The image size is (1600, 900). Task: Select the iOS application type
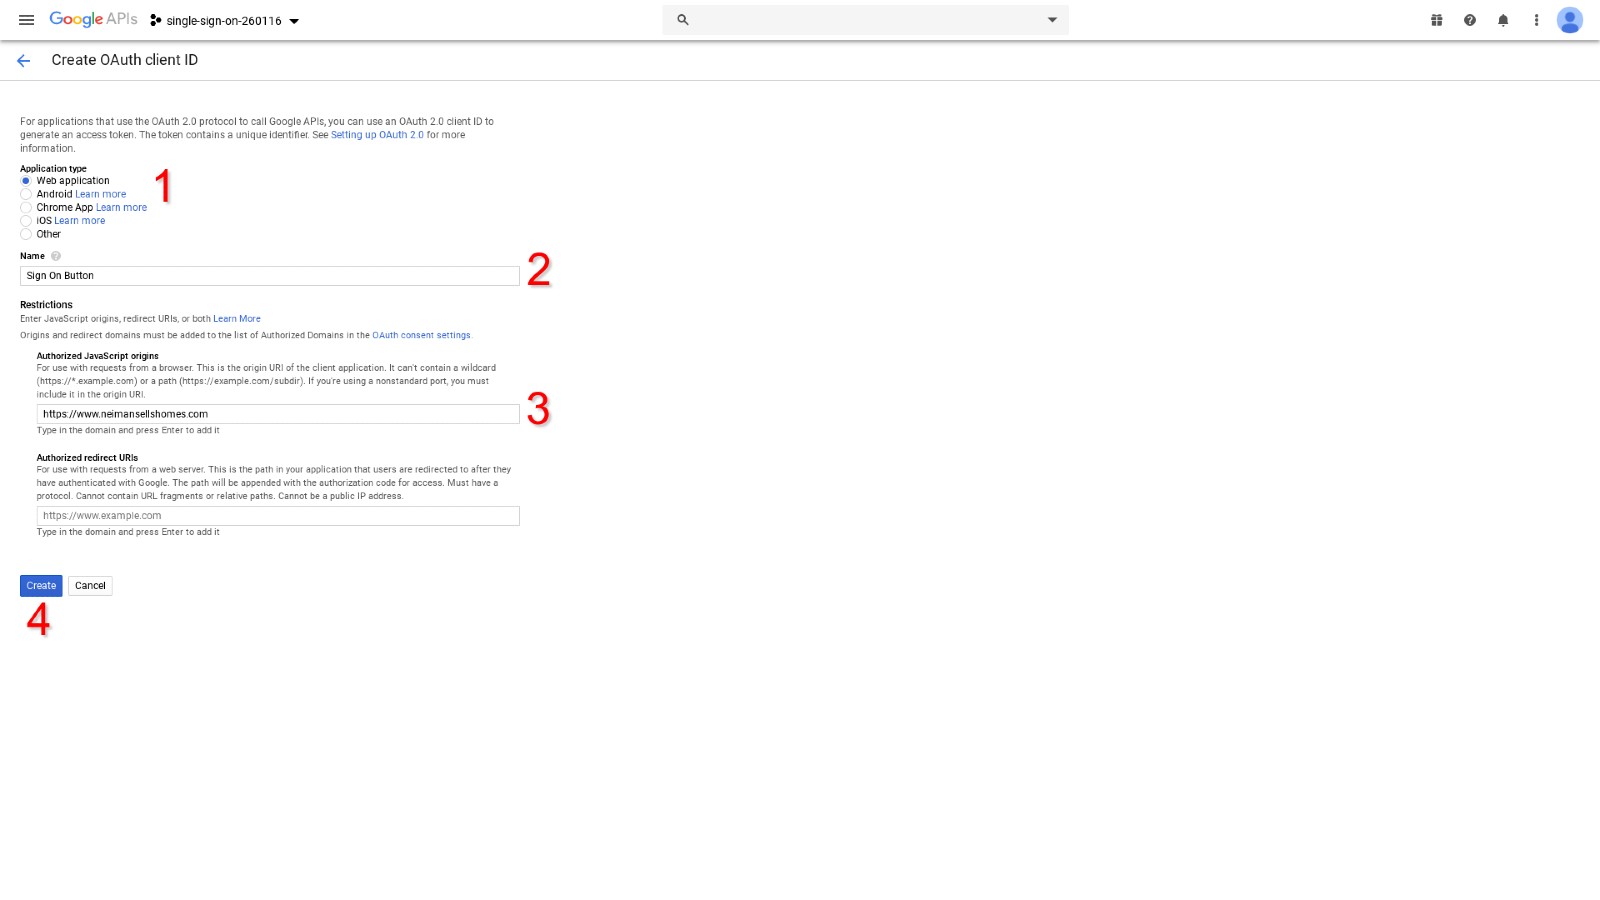26,220
